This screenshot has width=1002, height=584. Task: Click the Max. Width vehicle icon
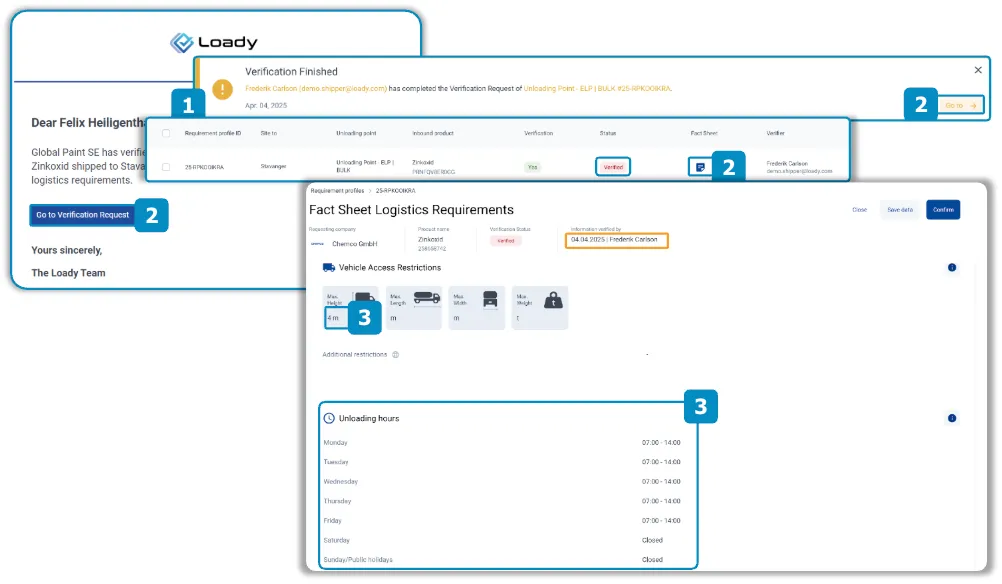[490, 298]
